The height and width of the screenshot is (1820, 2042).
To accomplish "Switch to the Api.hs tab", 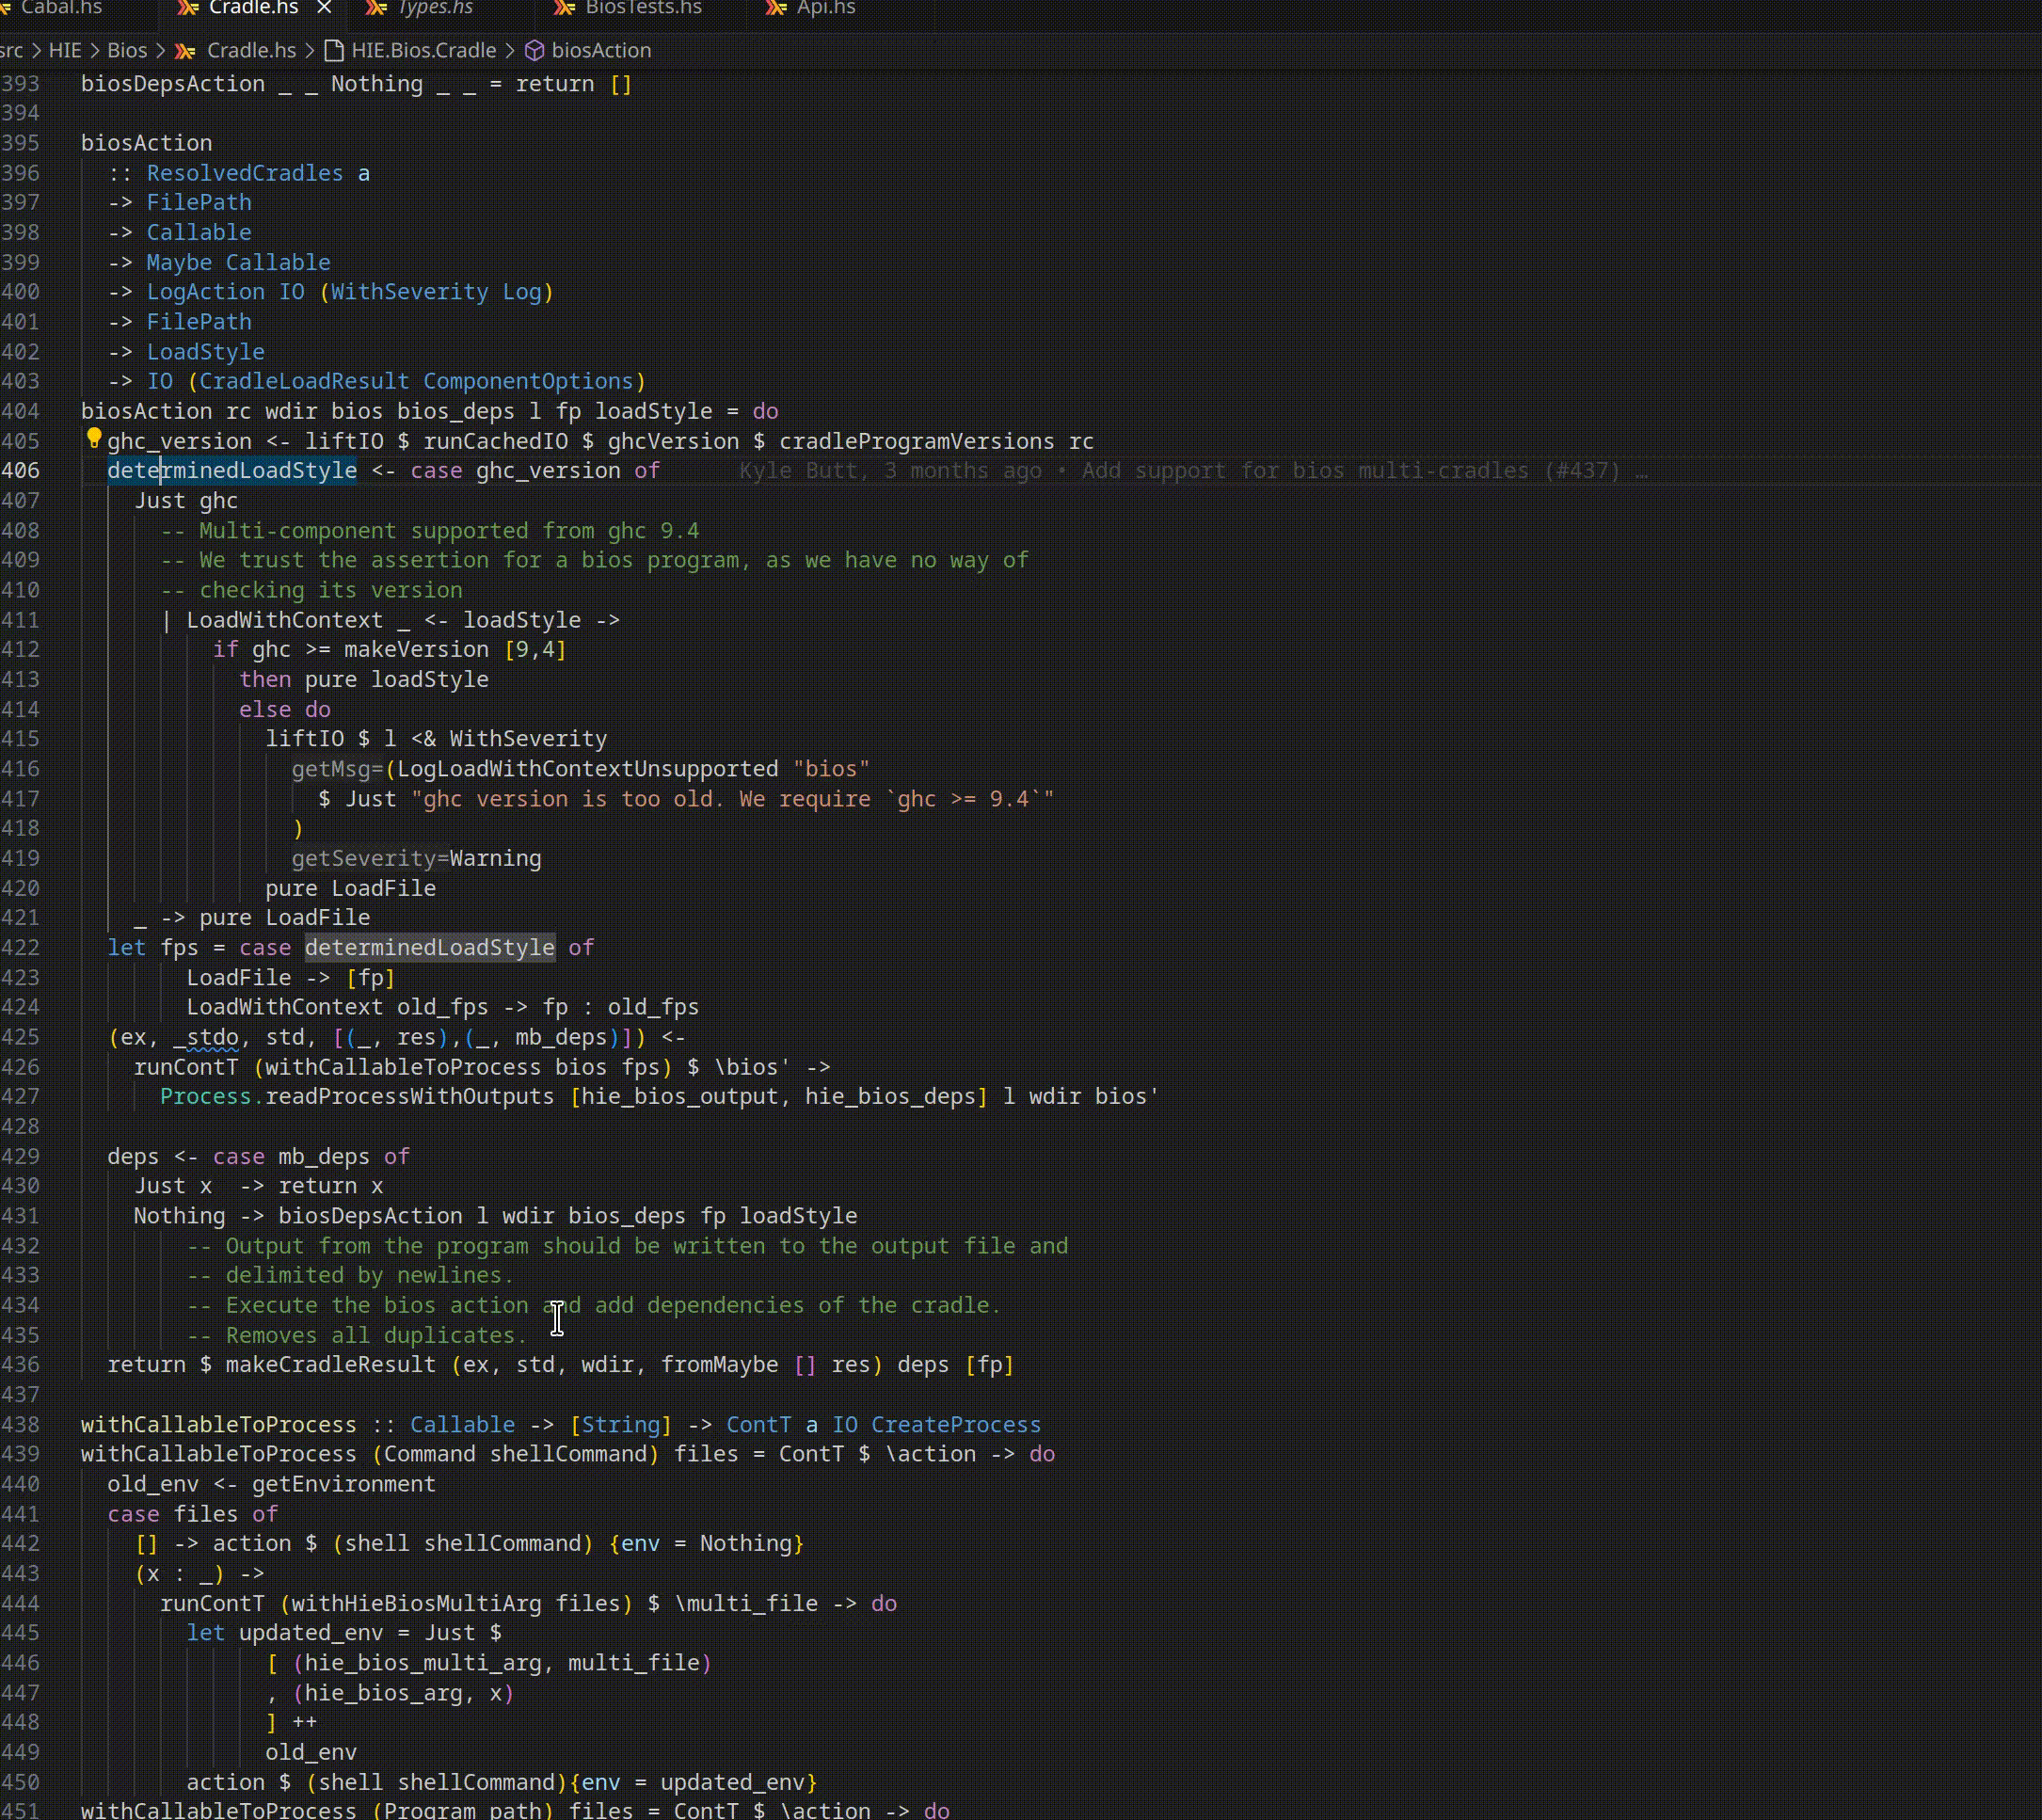I will point(825,8).
